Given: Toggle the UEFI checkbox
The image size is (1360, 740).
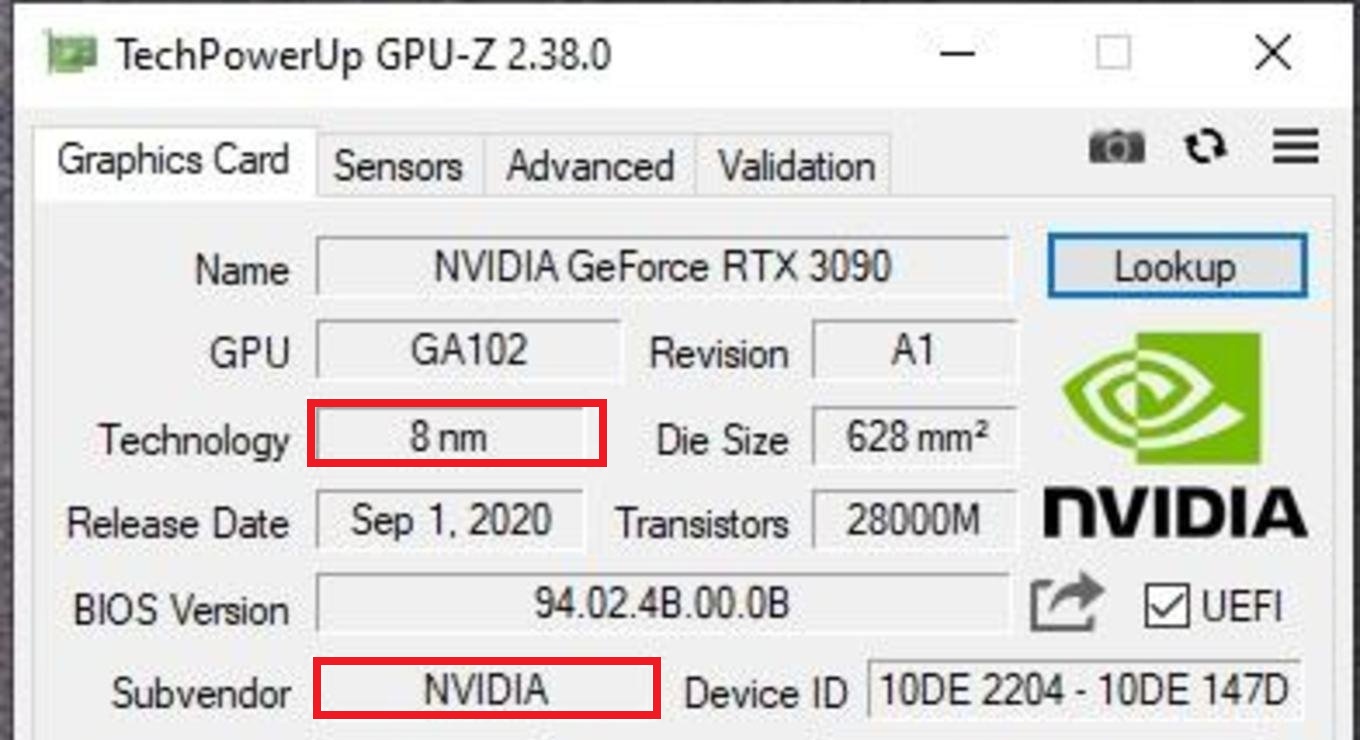Looking at the screenshot, I should pos(1166,607).
